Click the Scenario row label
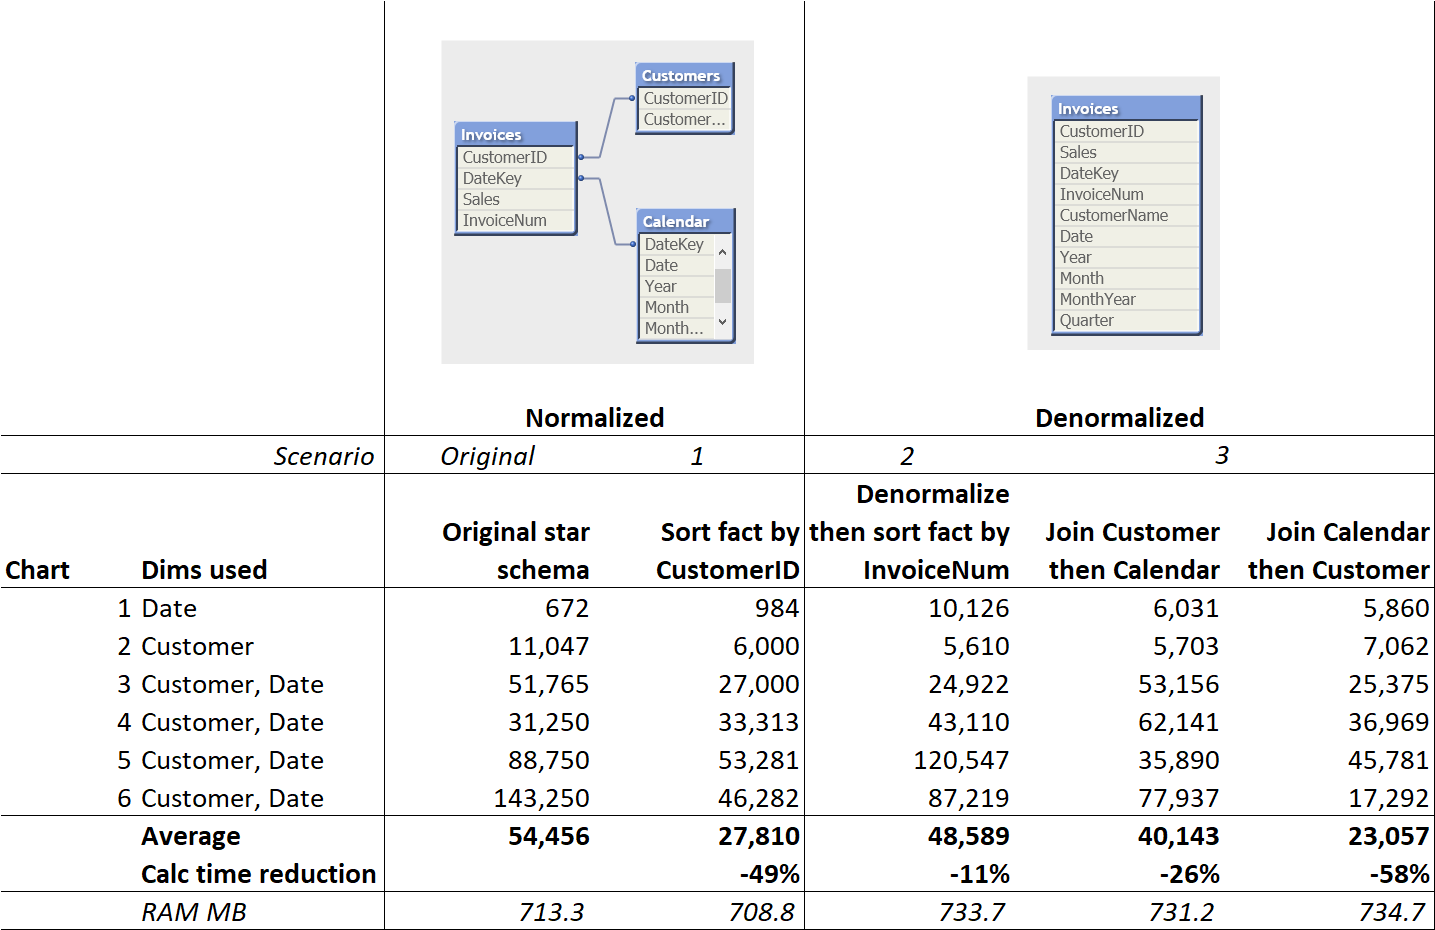The image size is (1435, 930). pos(324,456)
